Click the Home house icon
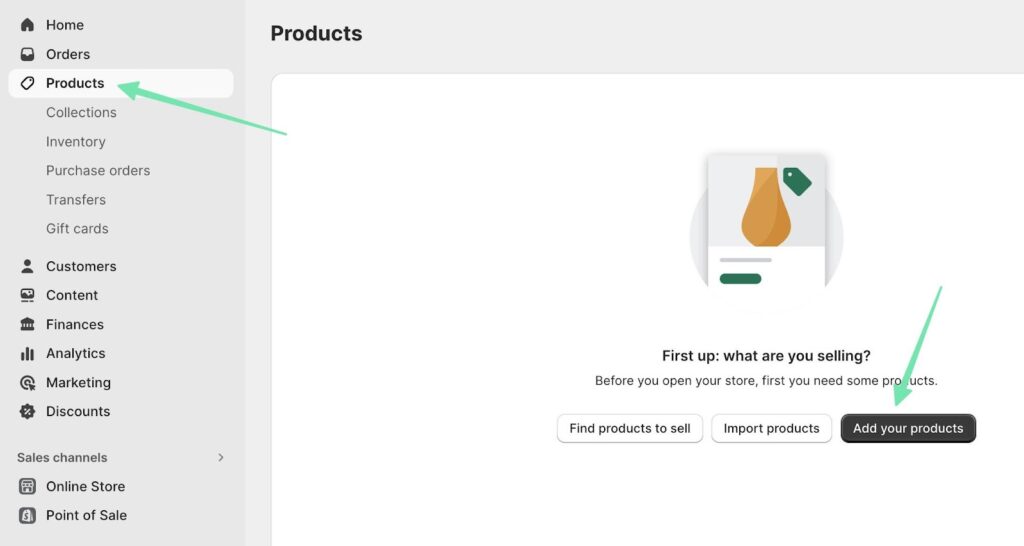The image size is (1024, 546). click(x=27, y=25)
